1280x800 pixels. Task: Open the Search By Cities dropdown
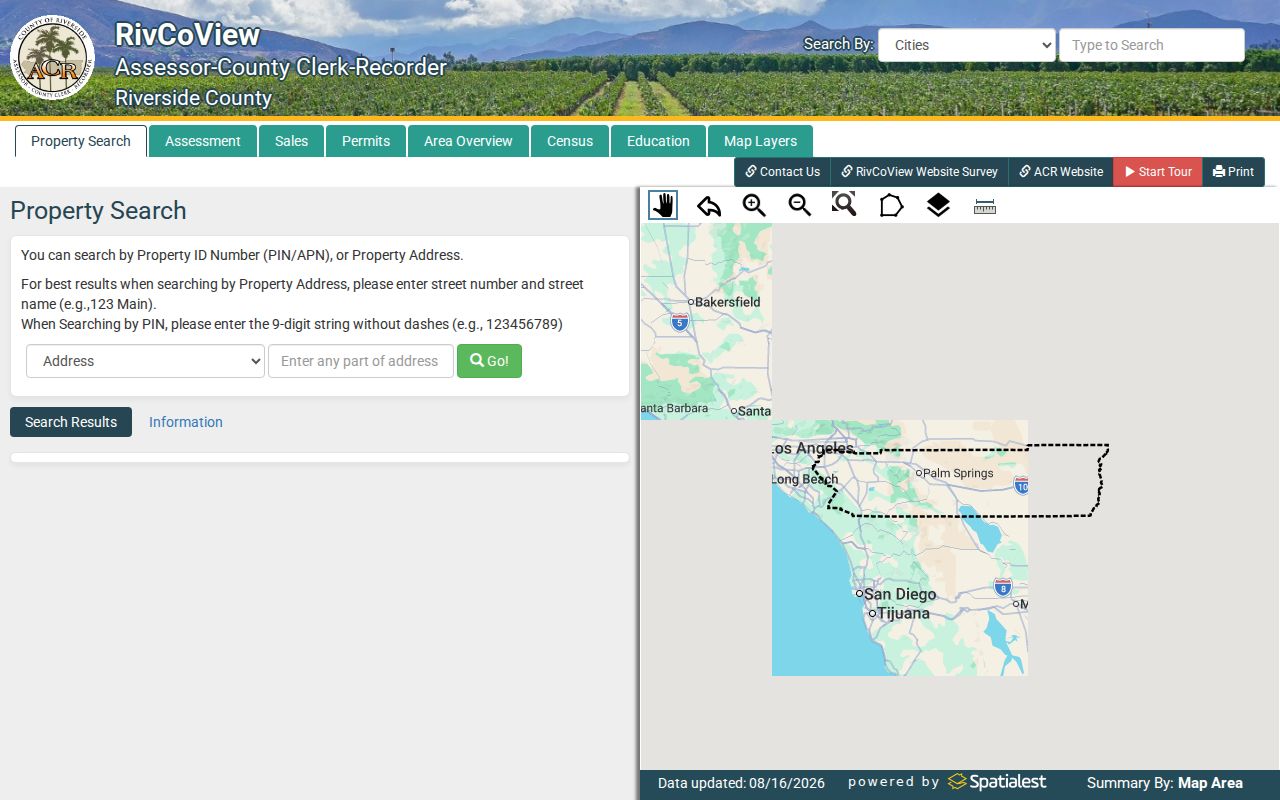tap(967, 45)
